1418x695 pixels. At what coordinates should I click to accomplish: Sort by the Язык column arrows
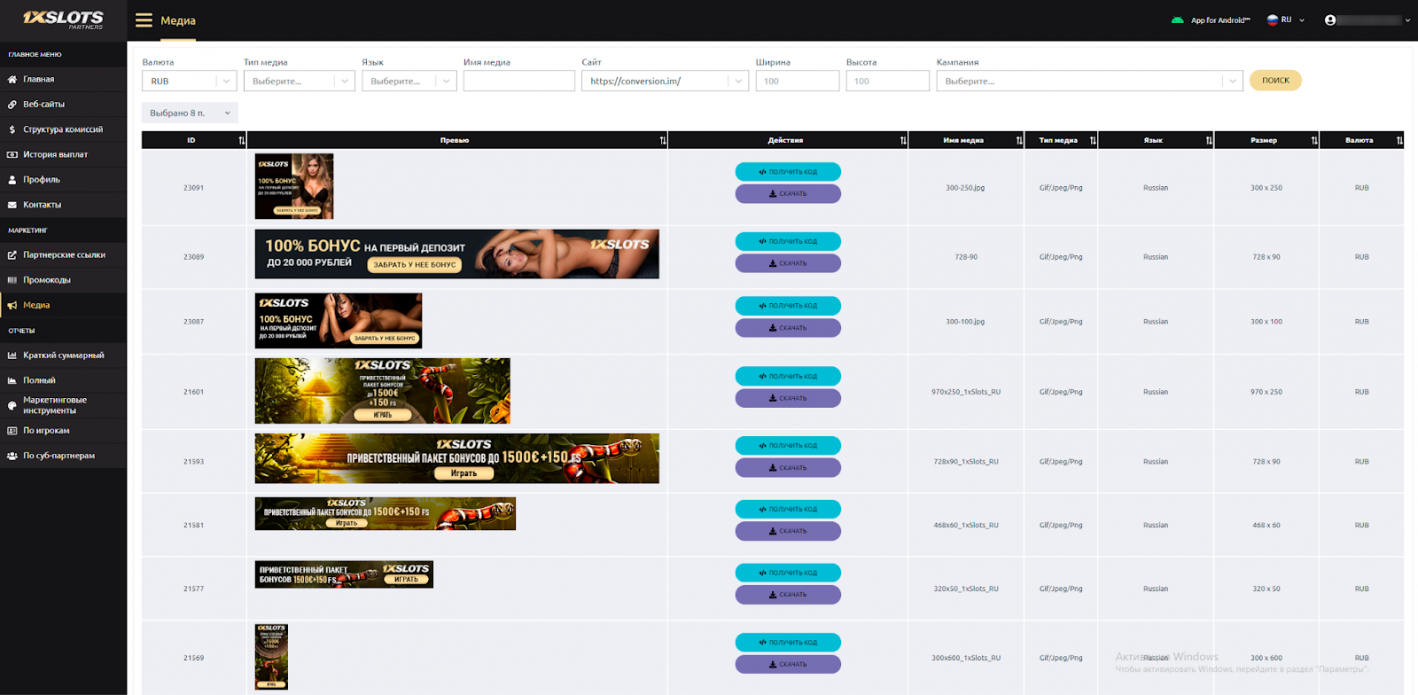tap(1208, 141)
